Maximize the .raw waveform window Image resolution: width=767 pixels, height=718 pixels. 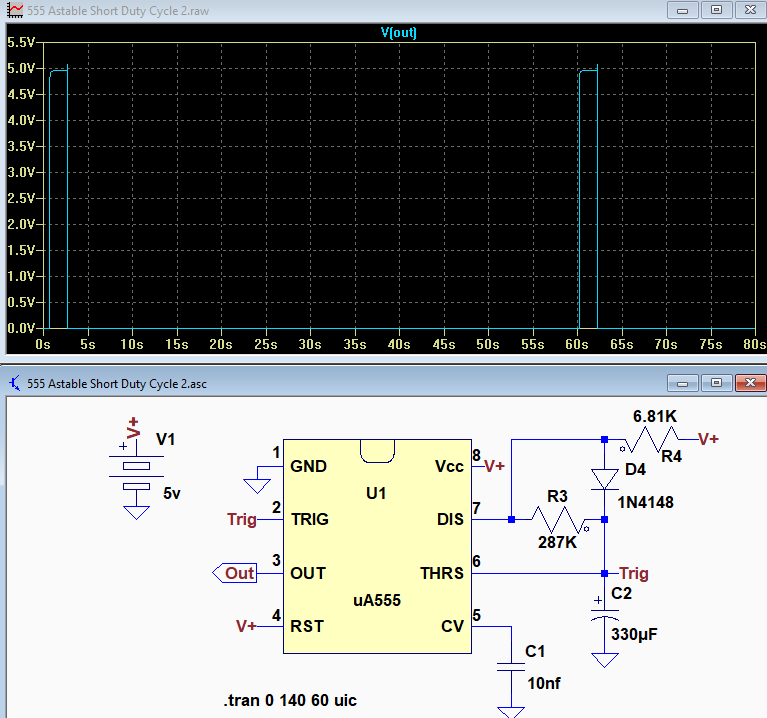click(x=716, y=10)
